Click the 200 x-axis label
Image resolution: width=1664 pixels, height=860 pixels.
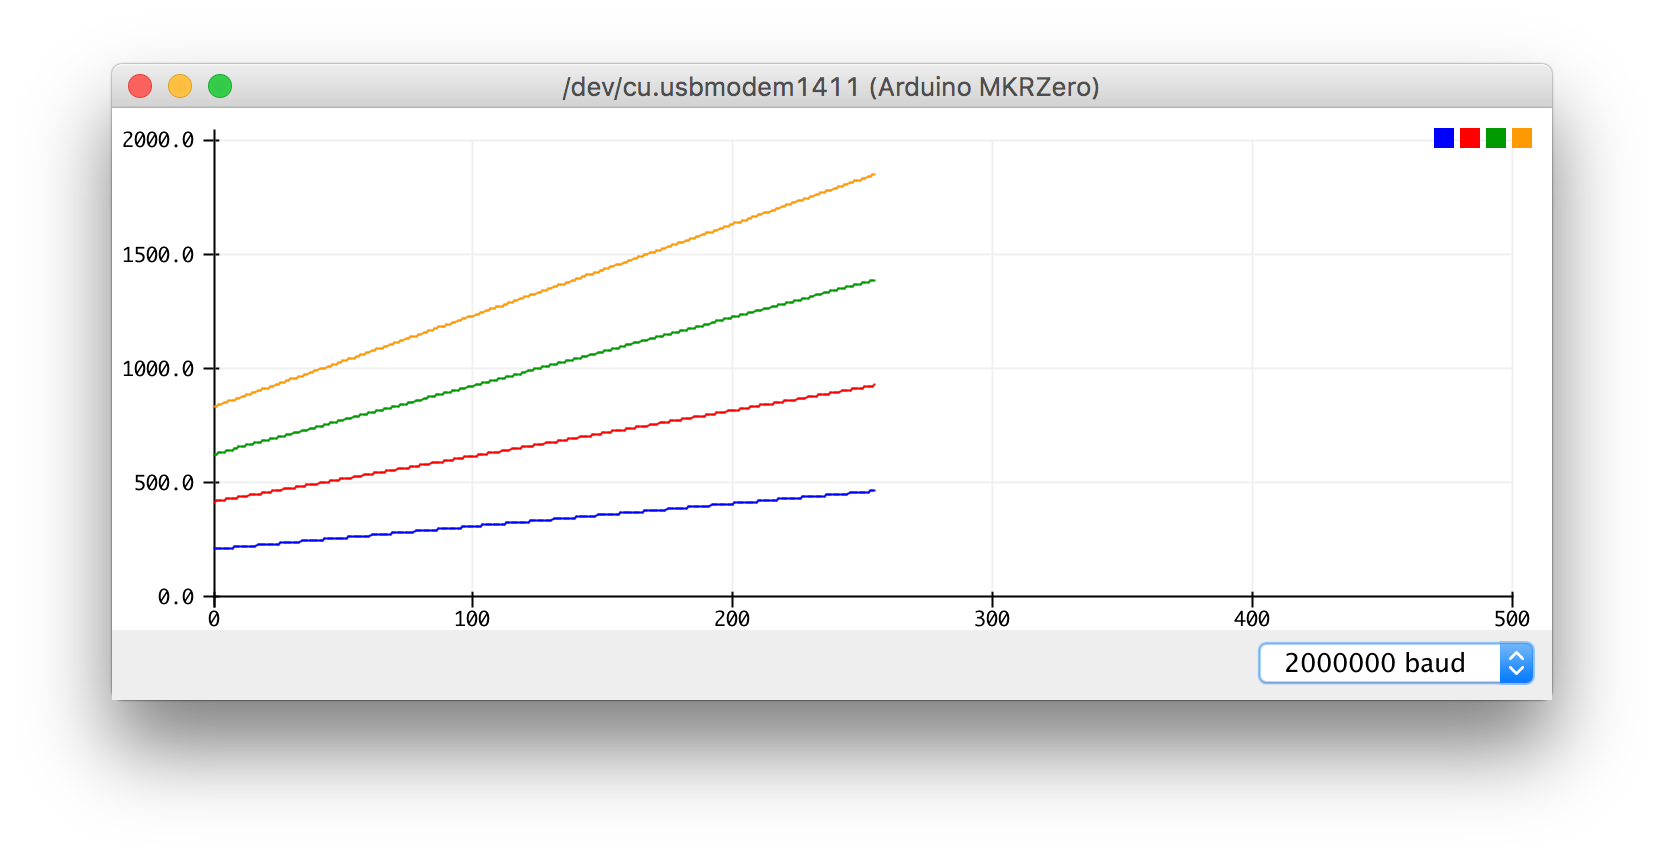tap(732, 619)
